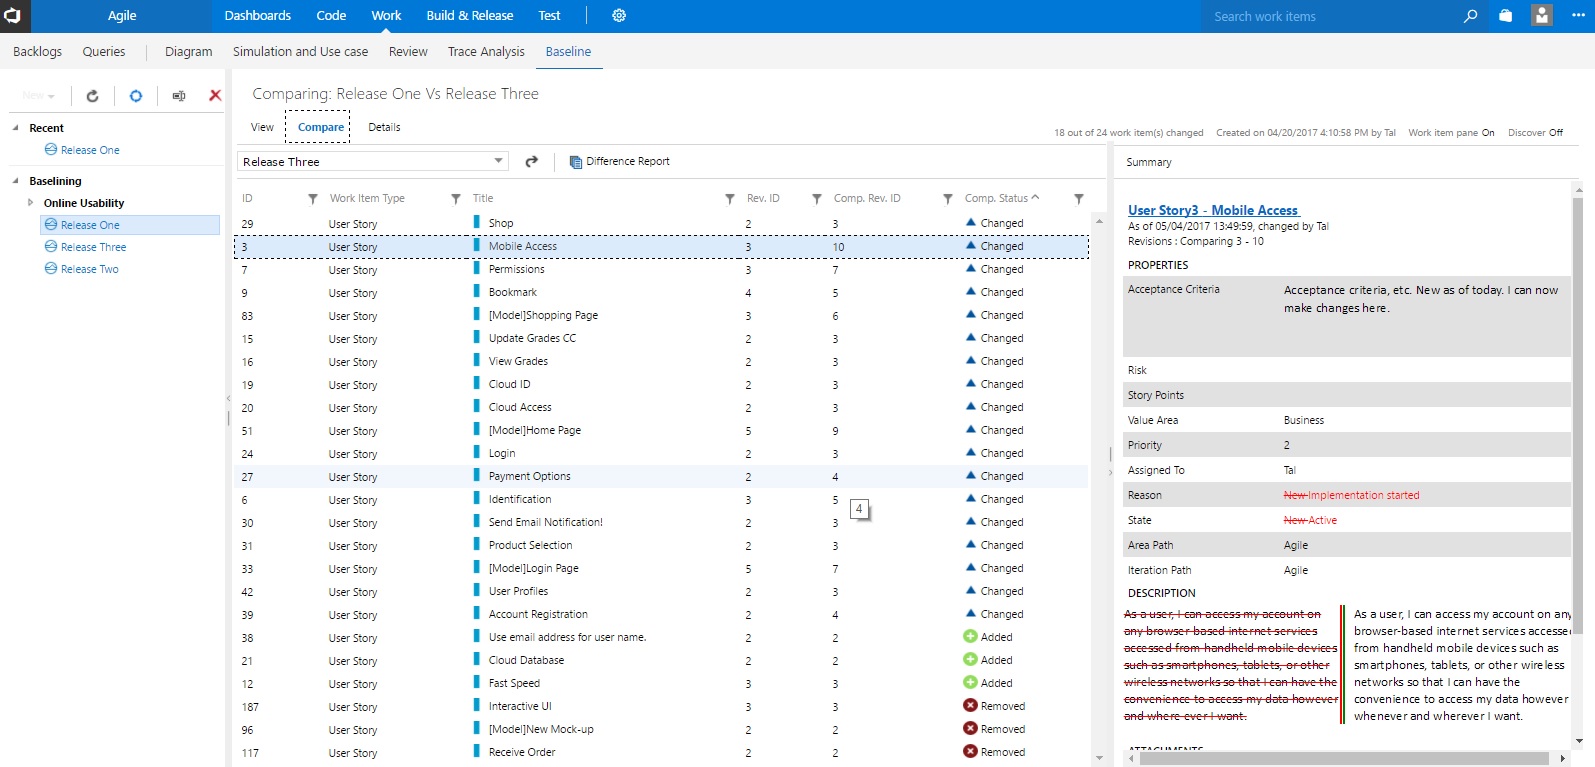Screen dimensions: 1595x767
Task: Select Release One under Online Usability
Action: (x=90, y=225)
